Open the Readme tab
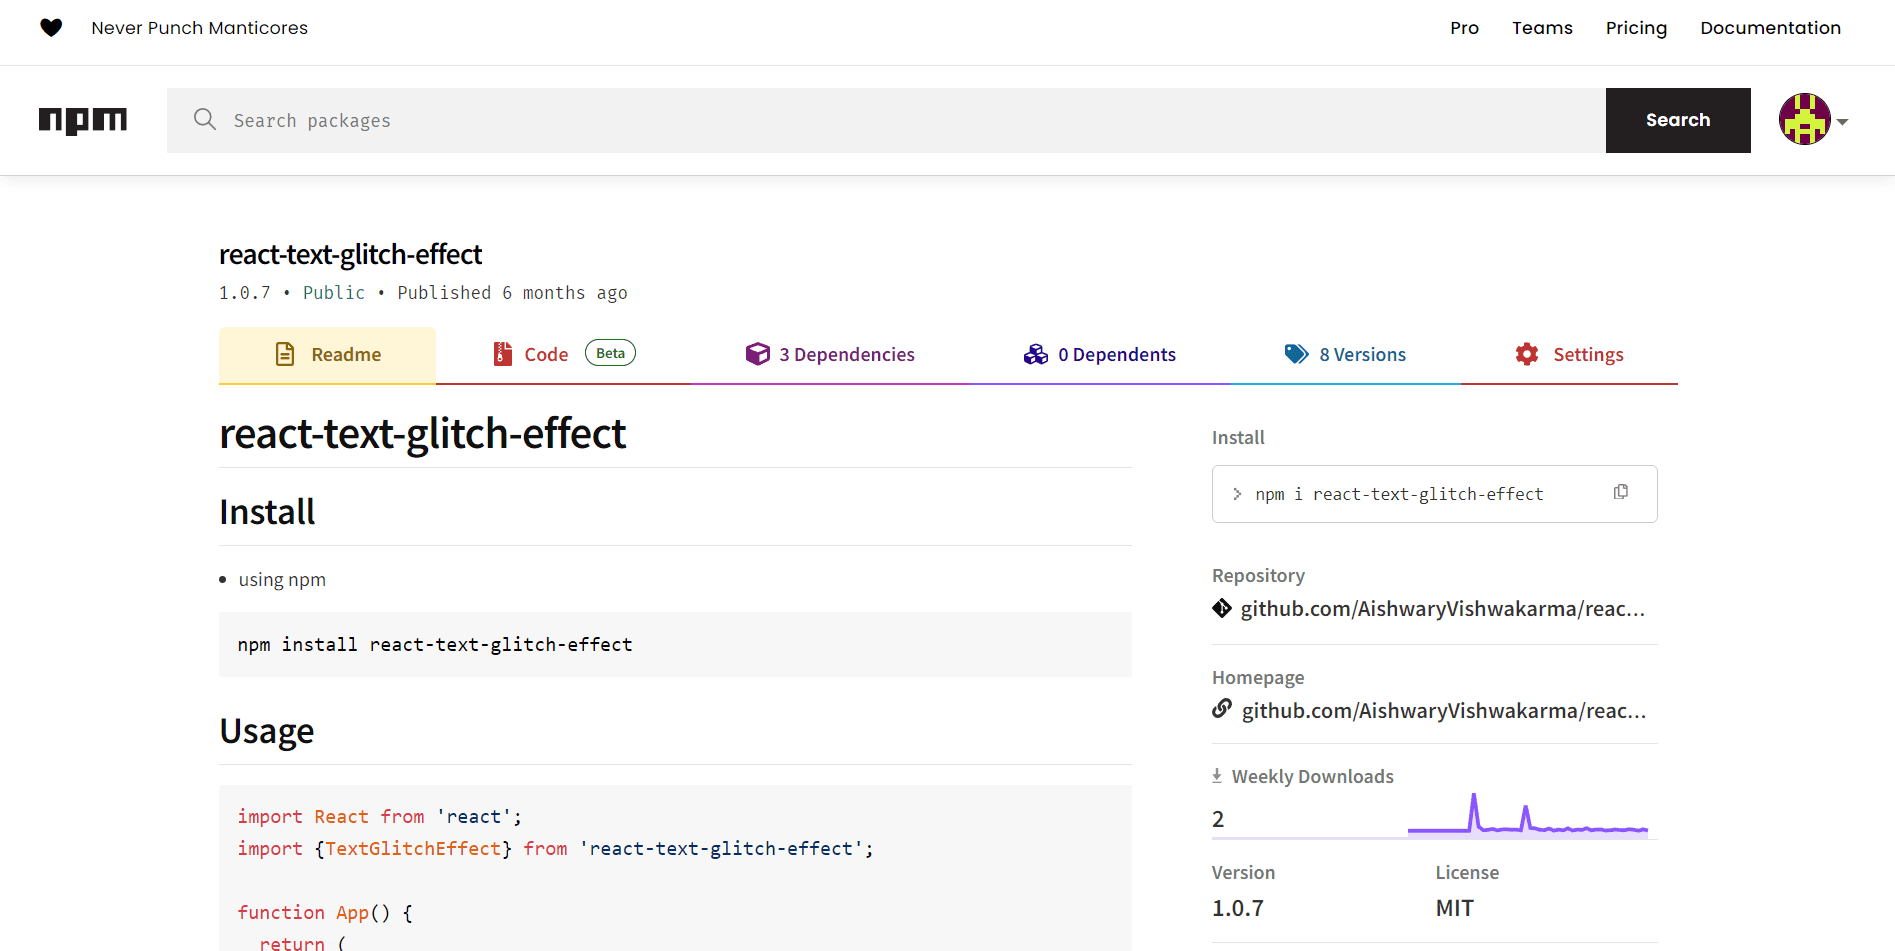Screen dimensions: 1895x951 328,355
